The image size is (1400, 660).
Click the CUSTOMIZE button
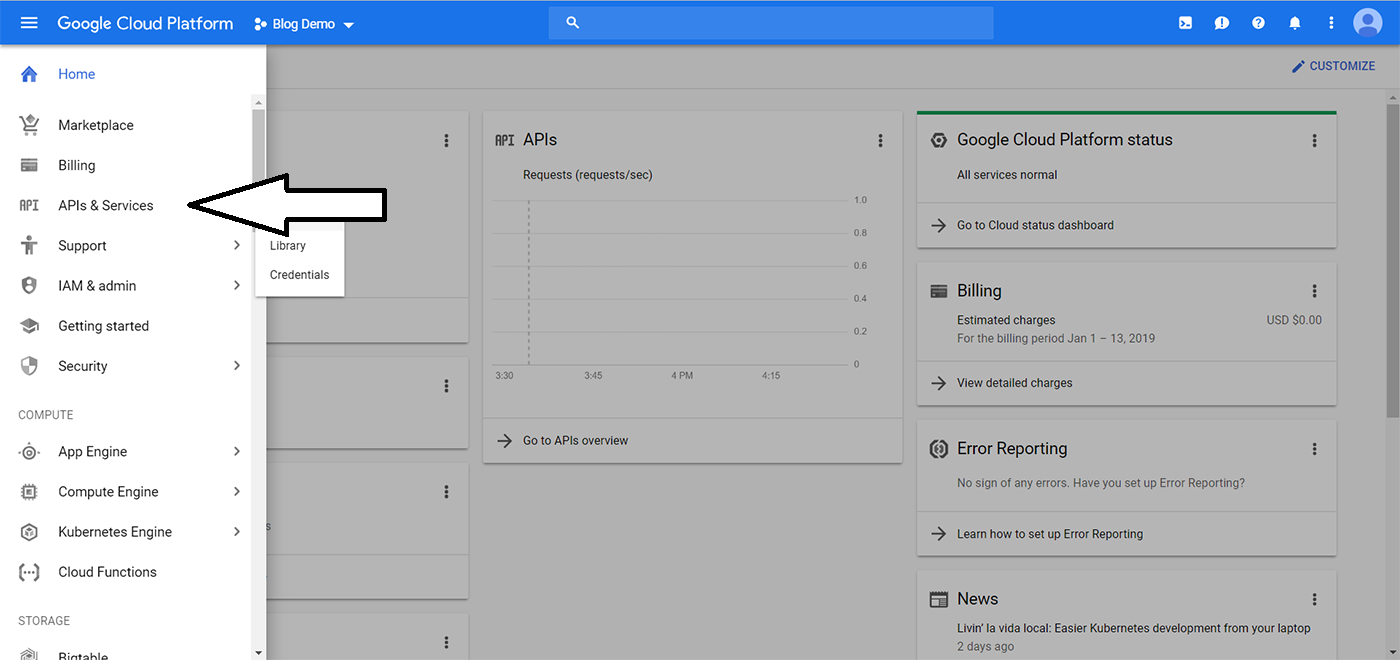pos(1333,66)
